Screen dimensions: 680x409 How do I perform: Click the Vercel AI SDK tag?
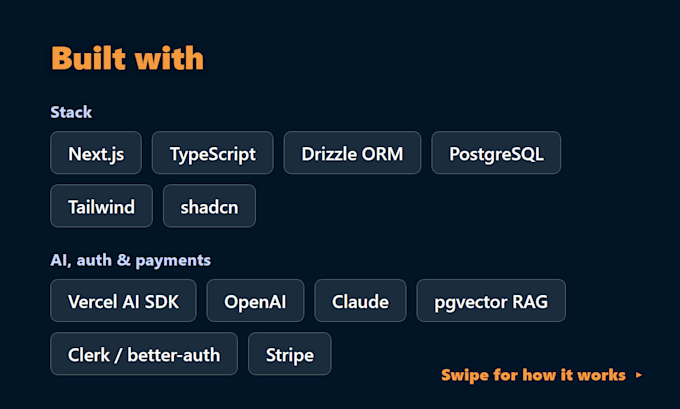123,301
